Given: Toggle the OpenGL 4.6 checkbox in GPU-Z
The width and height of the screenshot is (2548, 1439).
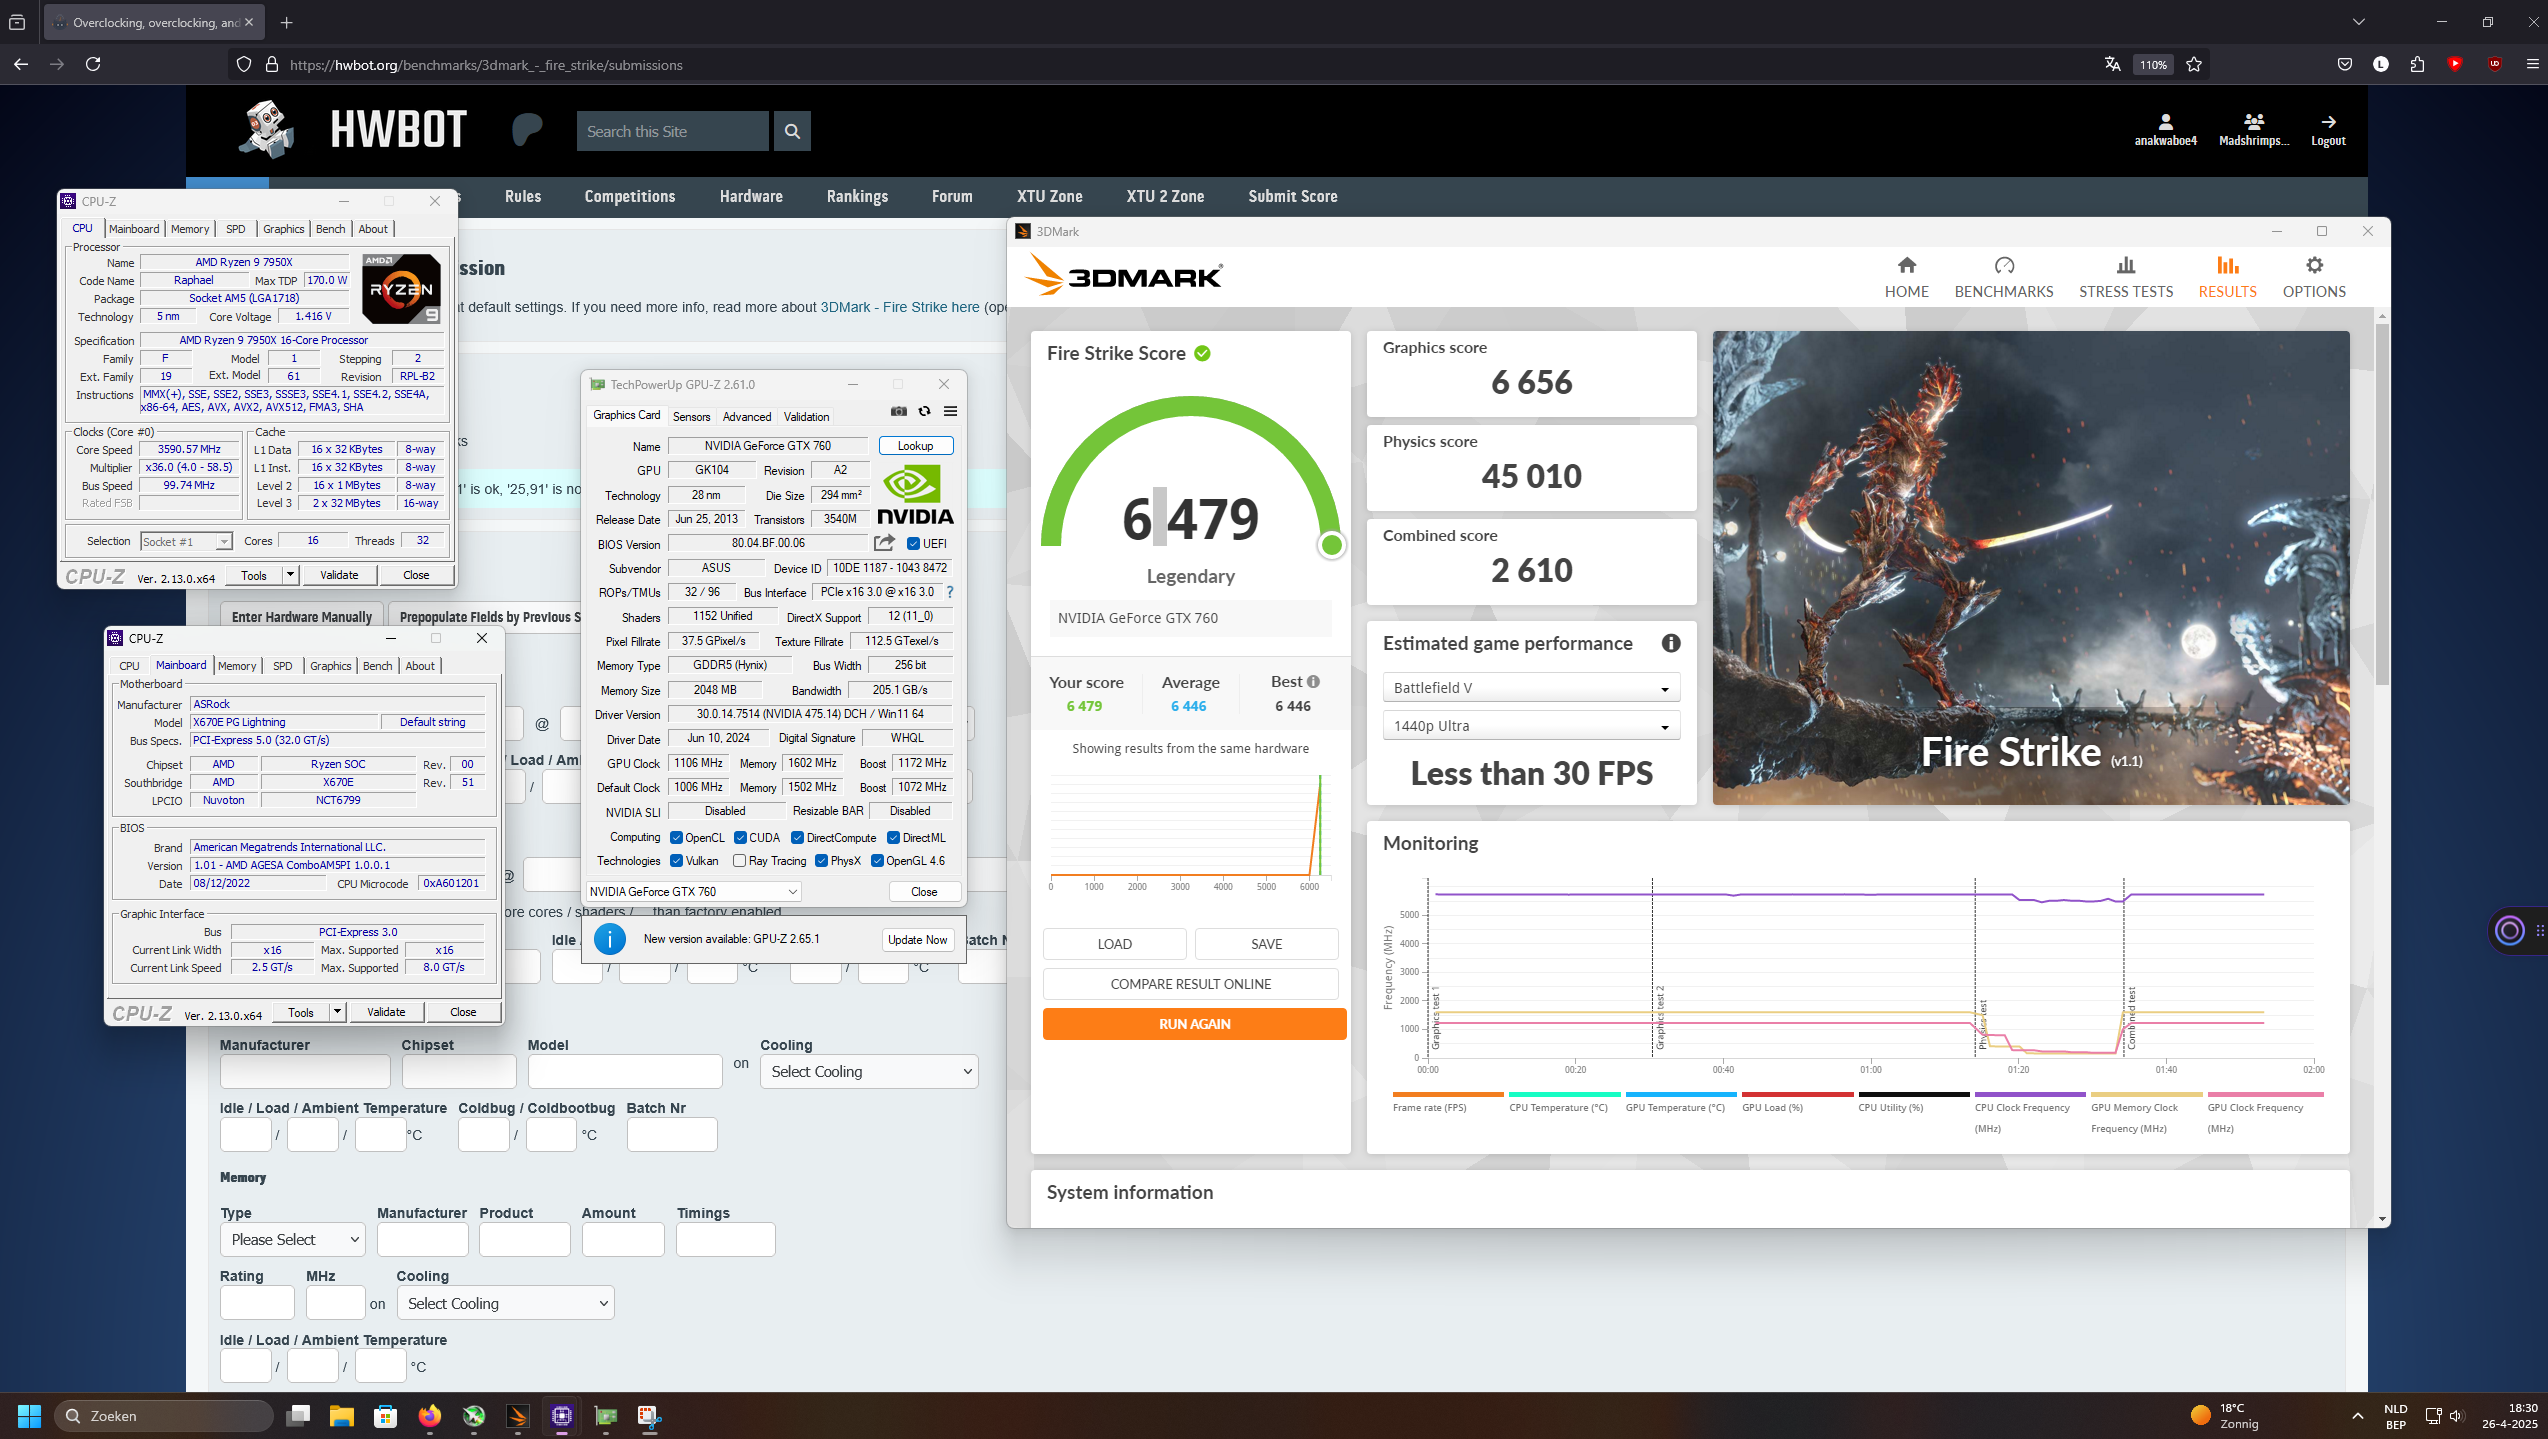Looking at the screenshot, I should tap(877, 861).
